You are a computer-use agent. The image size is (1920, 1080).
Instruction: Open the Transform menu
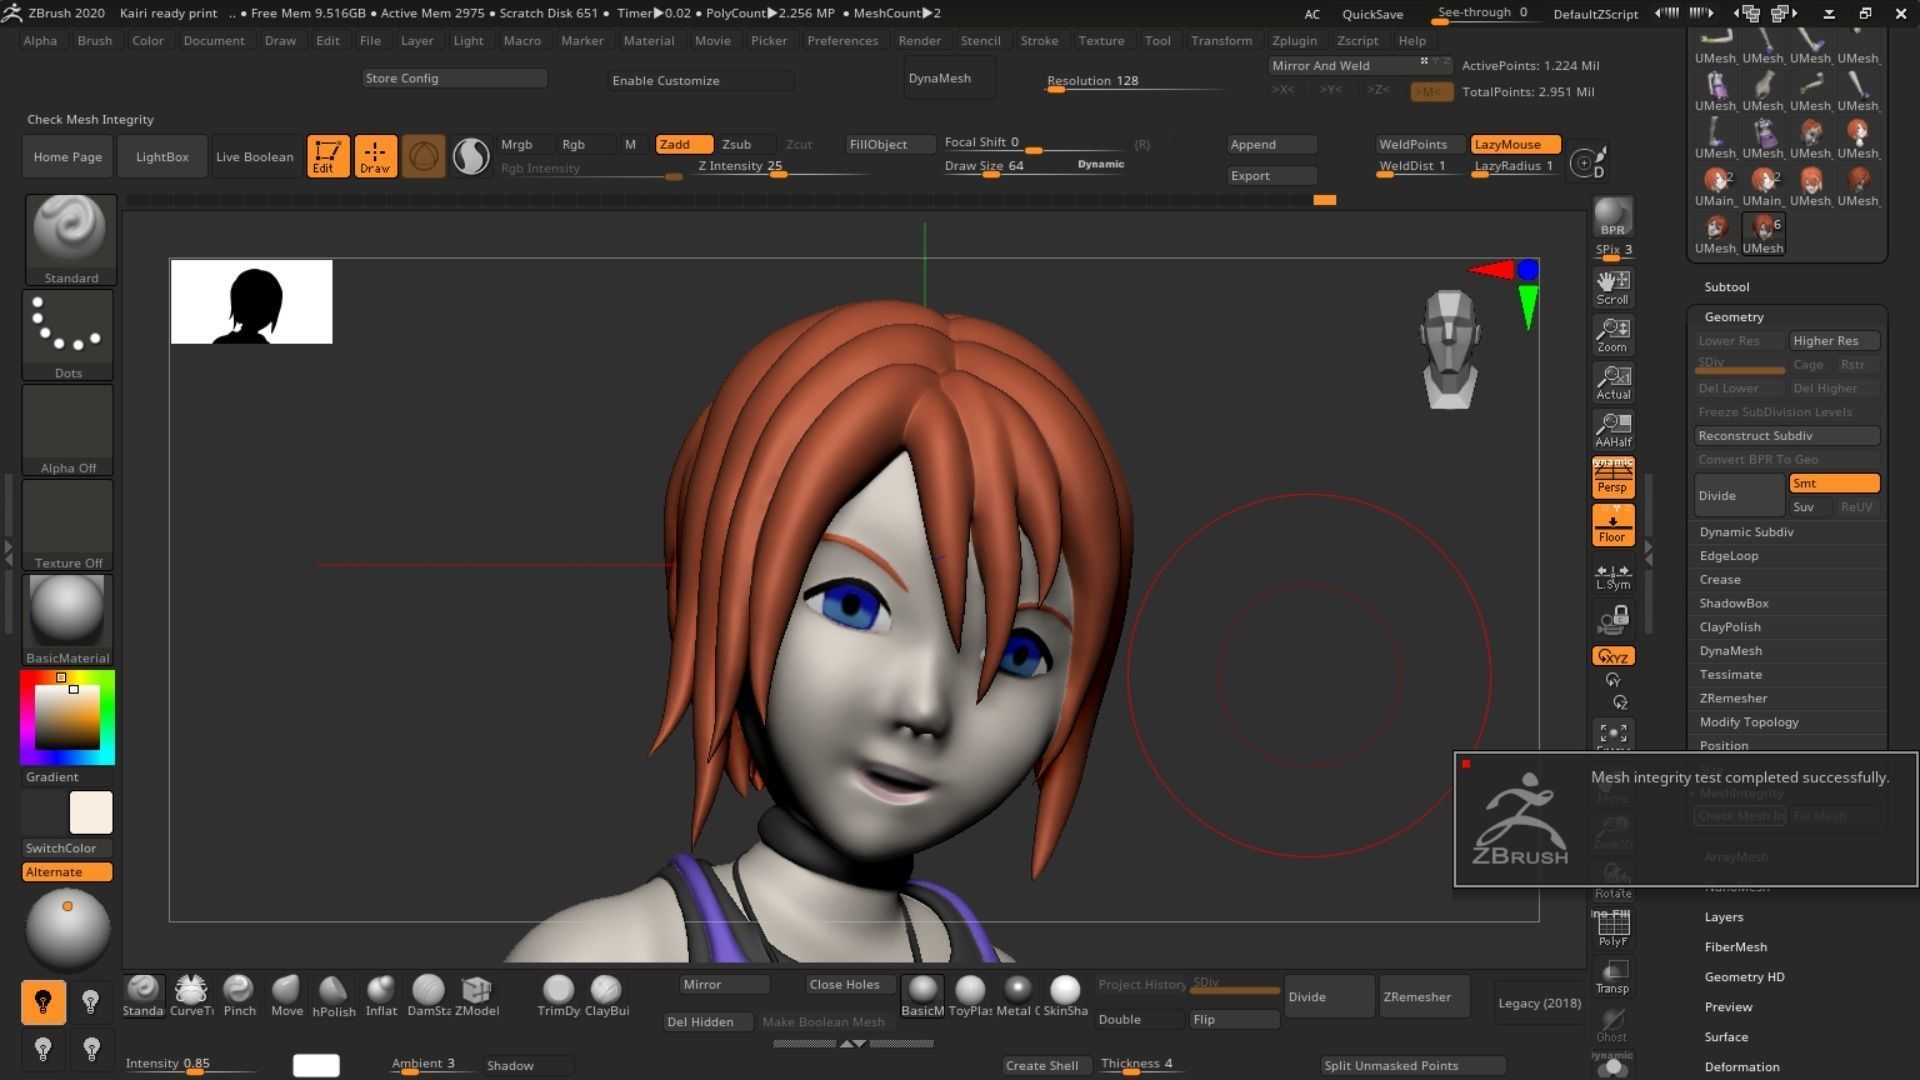(1221, 41)
